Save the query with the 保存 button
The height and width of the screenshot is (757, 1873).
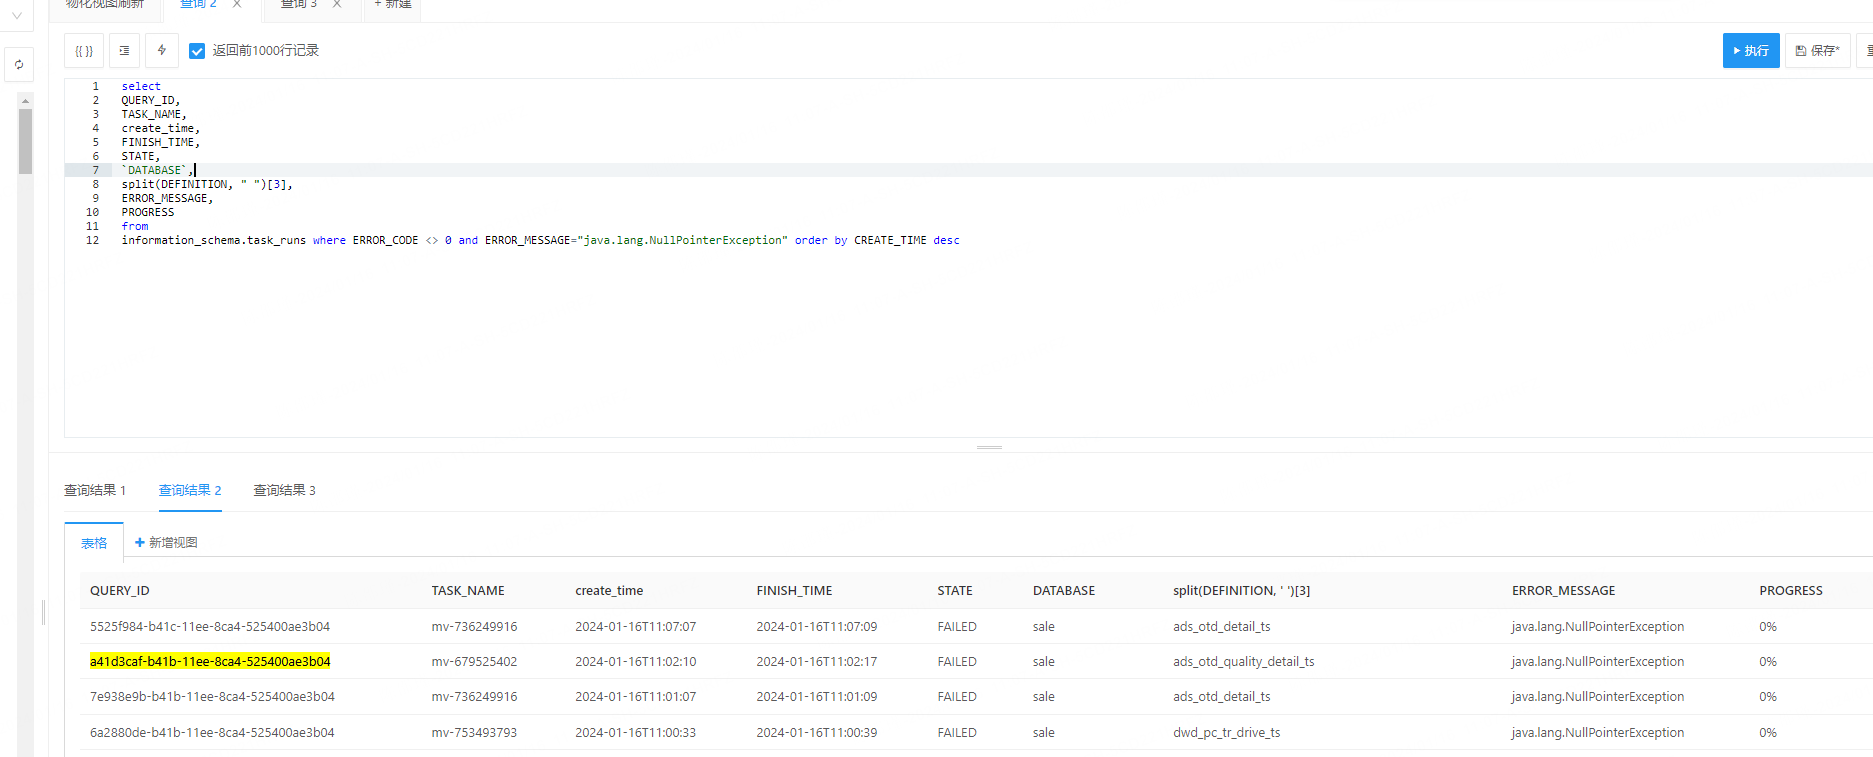click(1817, 51)
